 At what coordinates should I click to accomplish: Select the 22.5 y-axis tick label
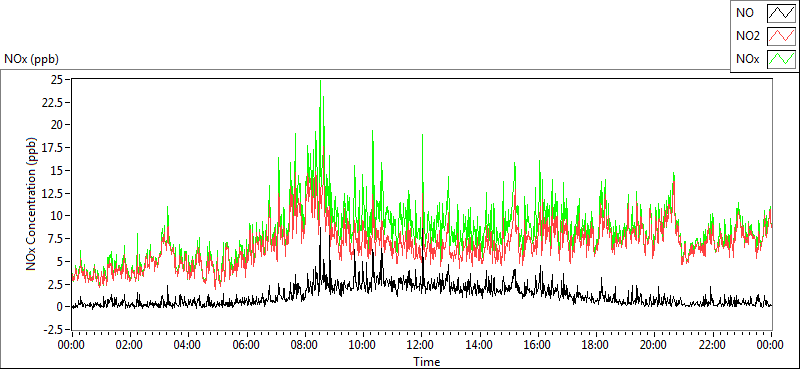point(53,102)
